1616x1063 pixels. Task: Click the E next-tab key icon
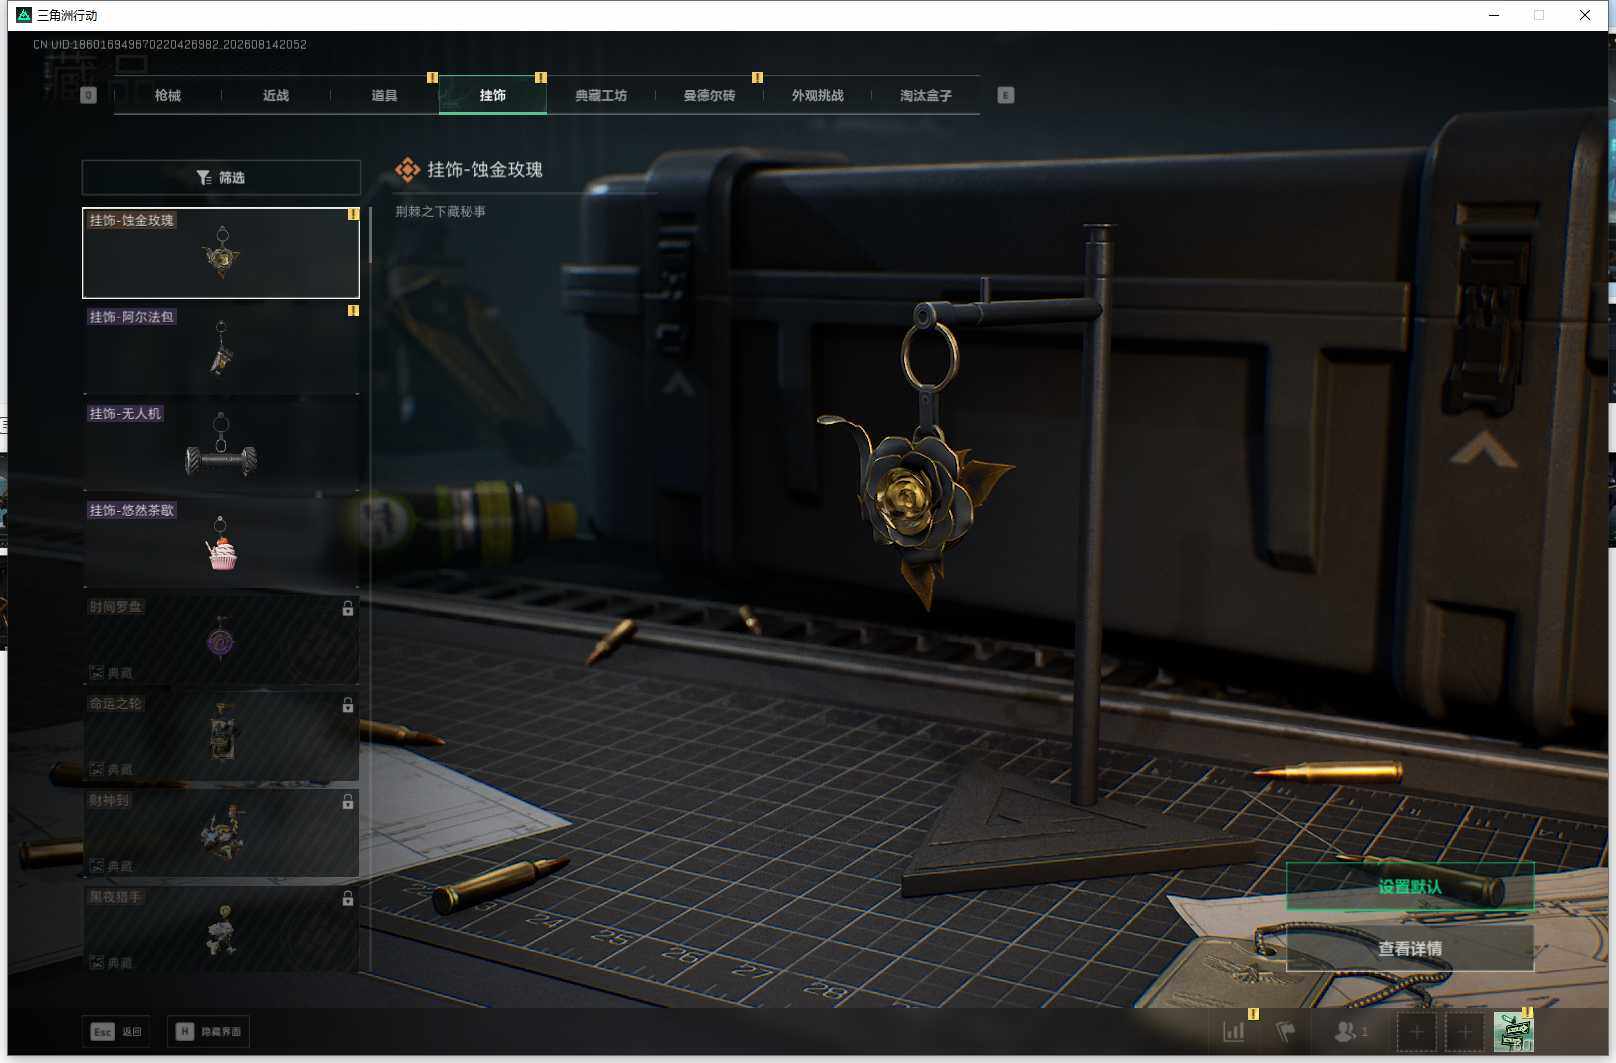[x=1006, y=95]
